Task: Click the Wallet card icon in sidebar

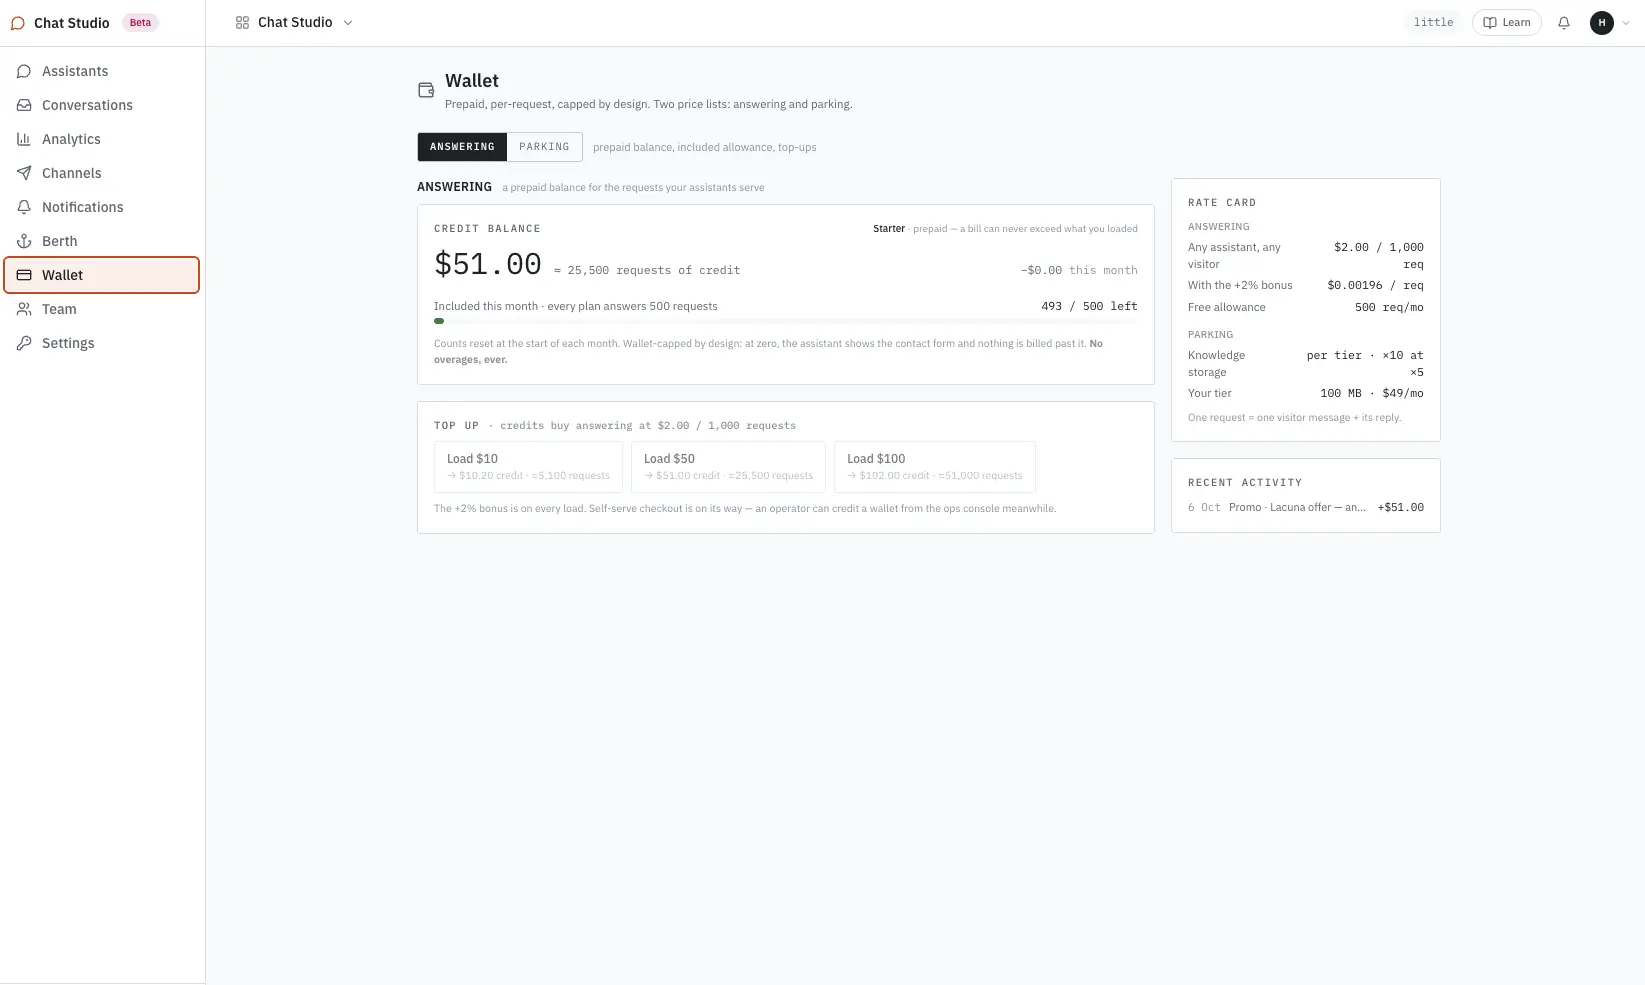Action: (24, 275)
